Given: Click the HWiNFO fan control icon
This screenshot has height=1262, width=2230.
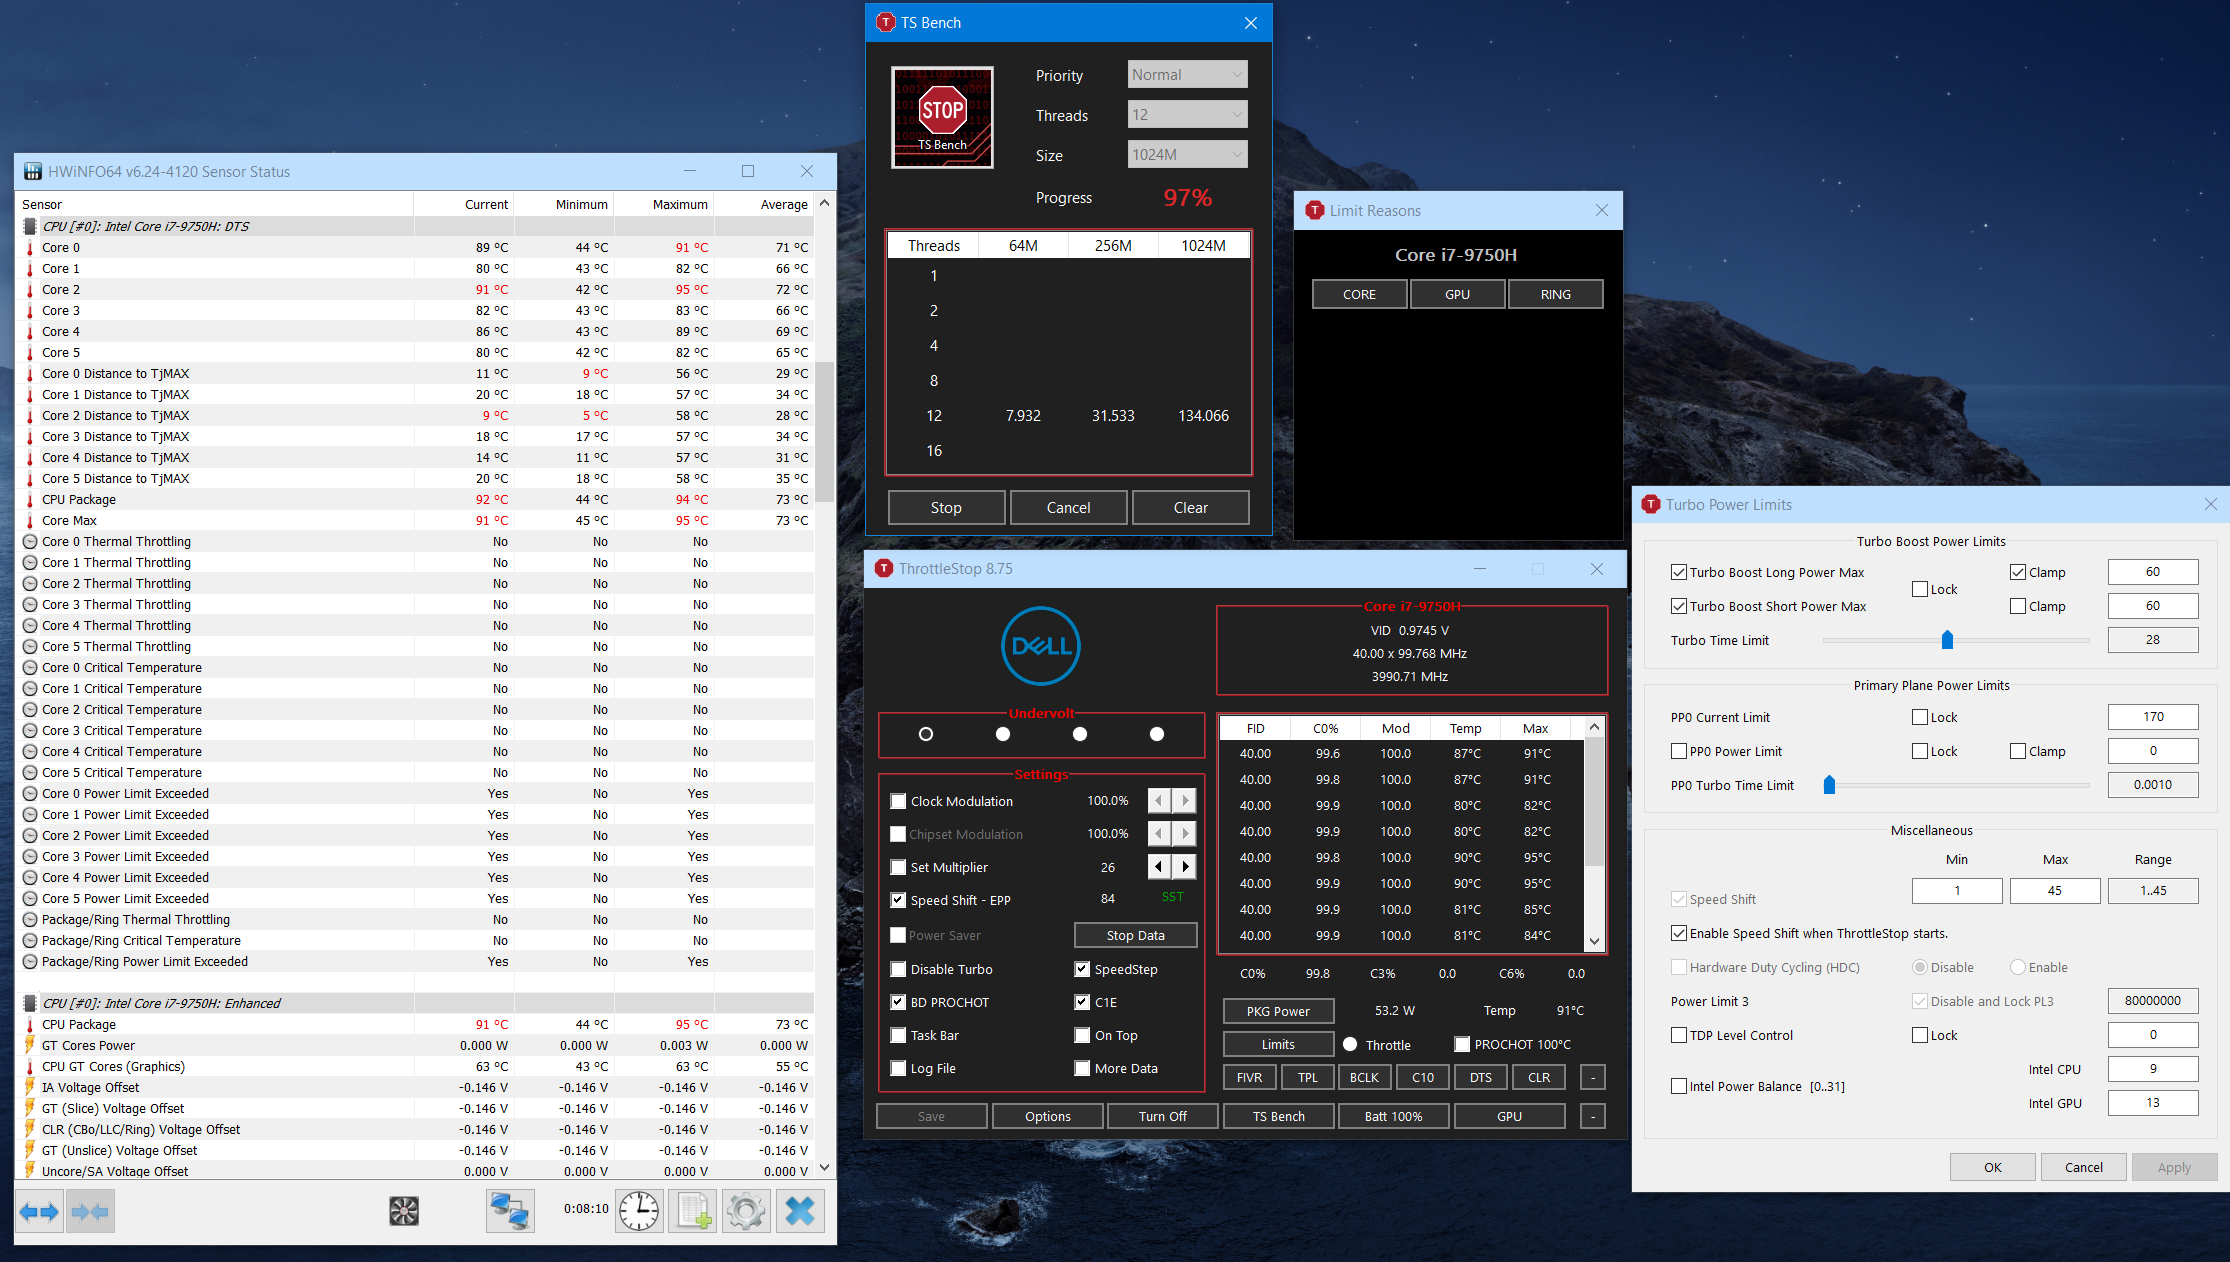Looking at the screenshot, I should pos(404,1211).
